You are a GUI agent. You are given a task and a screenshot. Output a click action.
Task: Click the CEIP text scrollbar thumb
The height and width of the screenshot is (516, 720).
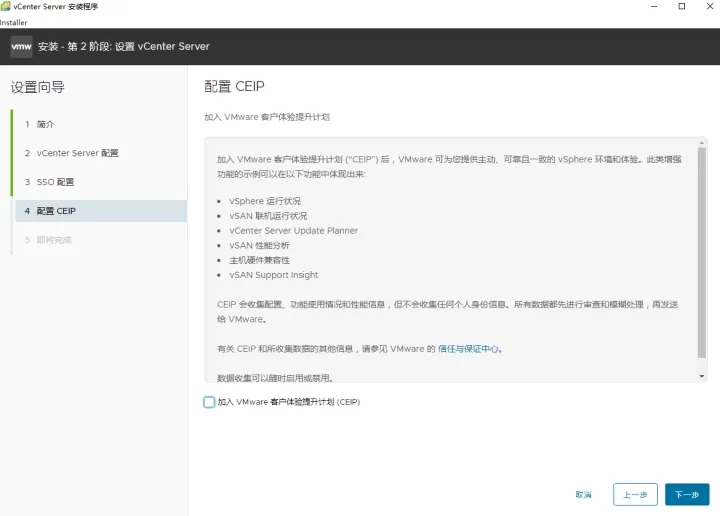[701, 252]
